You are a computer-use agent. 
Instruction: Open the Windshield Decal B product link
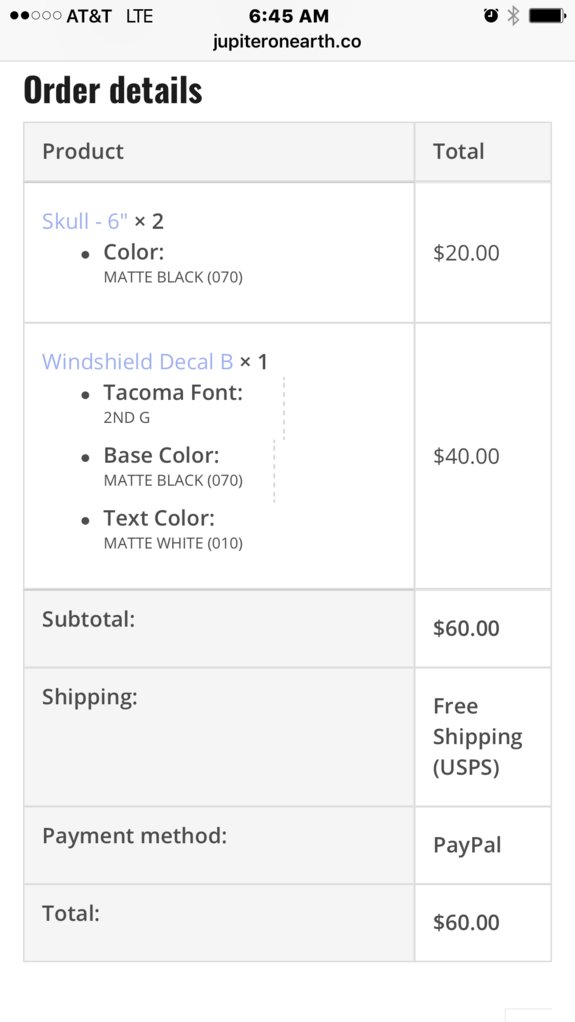point(138,361)
